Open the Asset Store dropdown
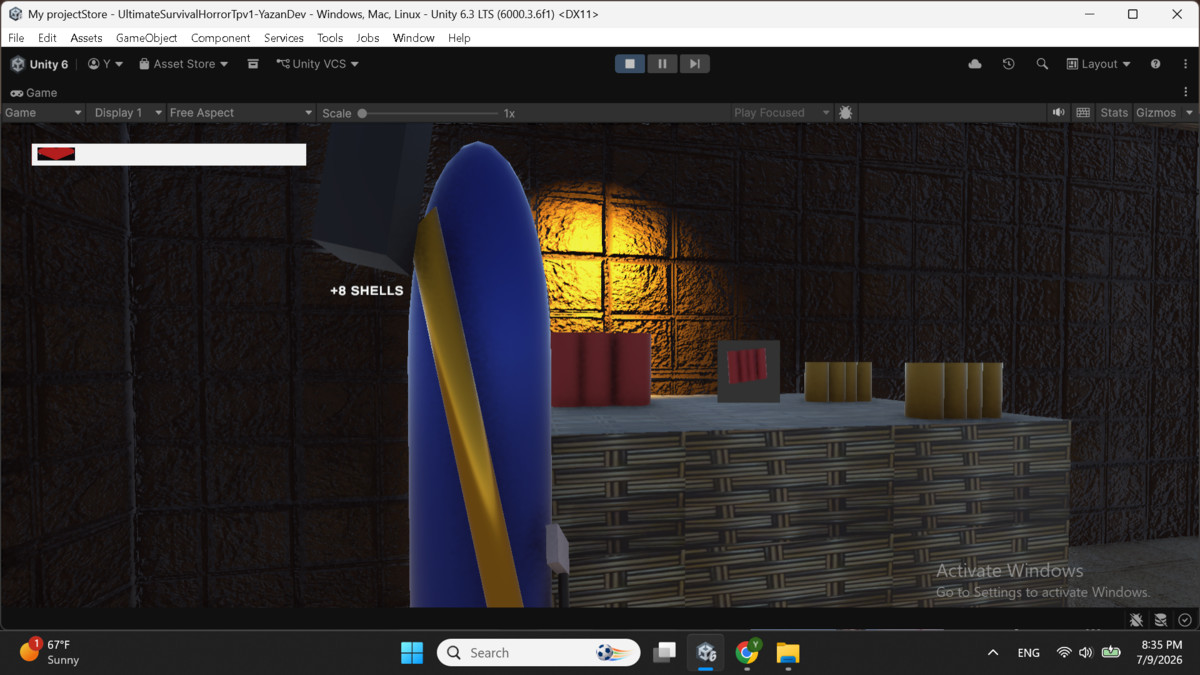 pyautogui.click(x=184, y=64)
